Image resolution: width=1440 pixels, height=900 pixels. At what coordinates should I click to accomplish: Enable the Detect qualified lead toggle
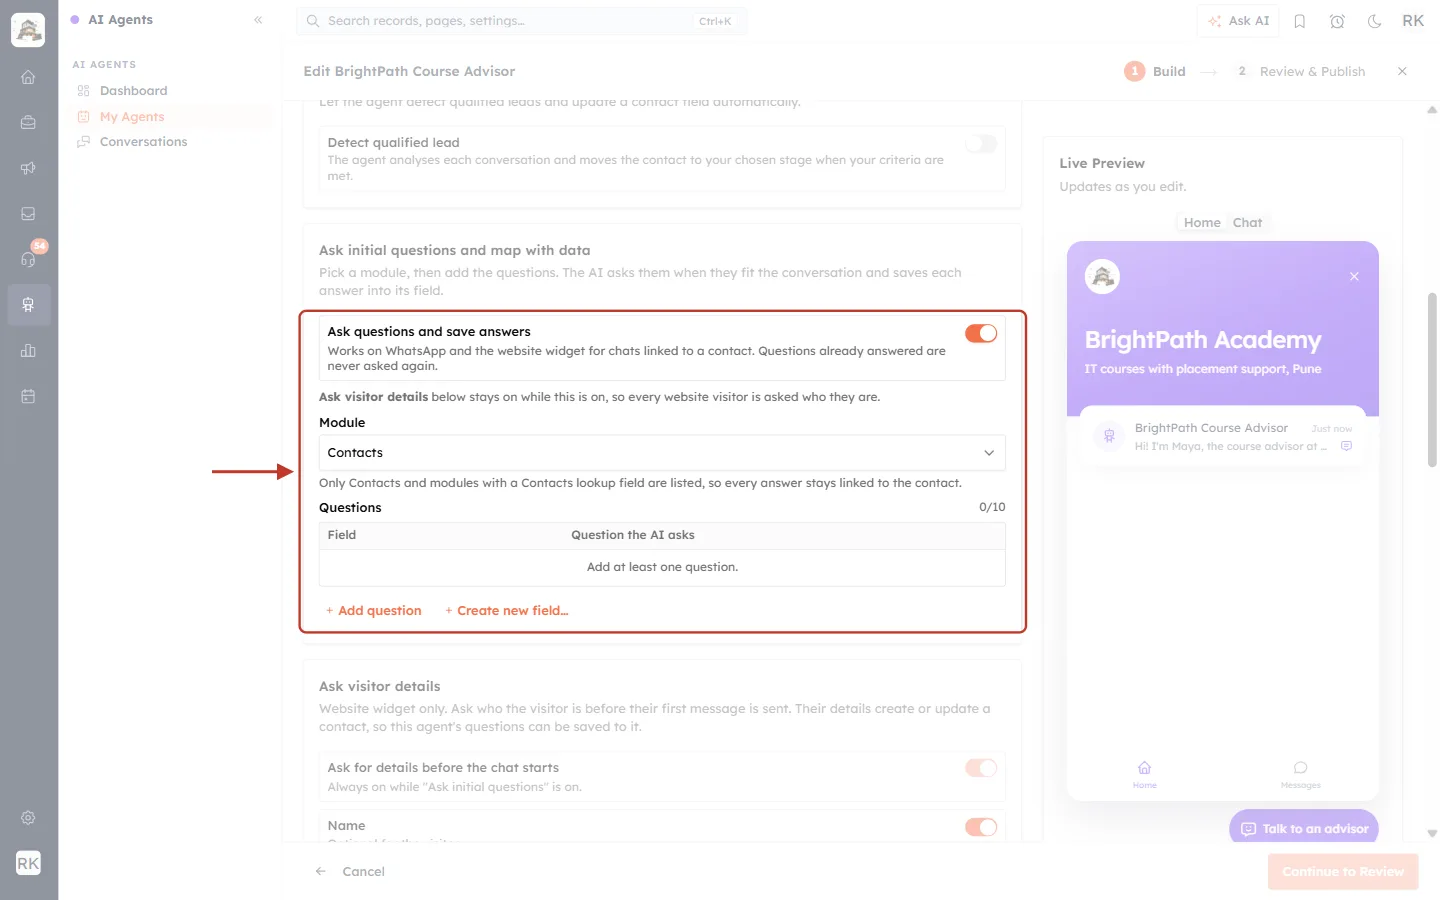(x=981, y=144)
